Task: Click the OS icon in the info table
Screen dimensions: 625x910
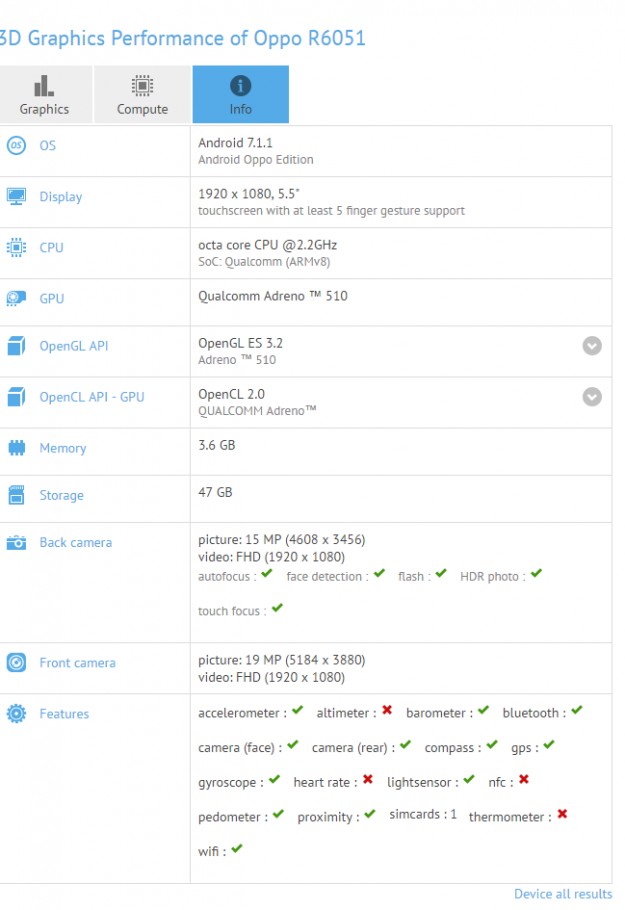Action: tap(16, 146)
